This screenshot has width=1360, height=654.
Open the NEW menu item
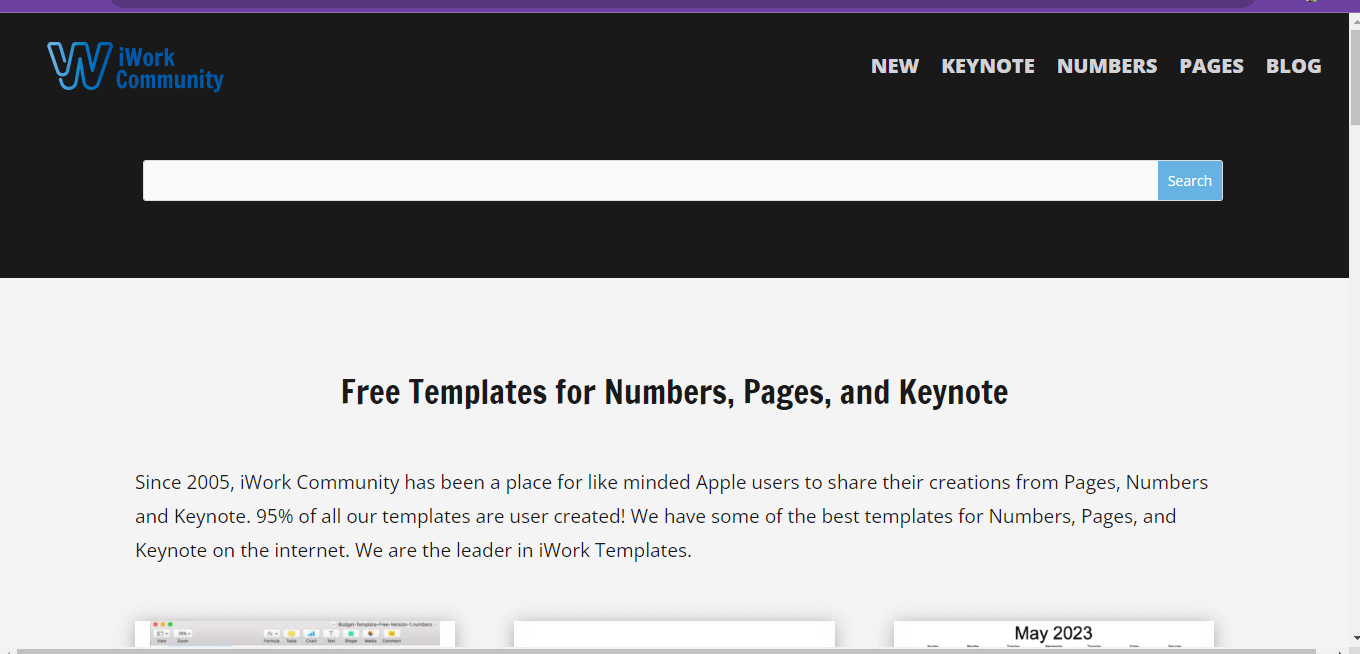(x=895, y=66)
